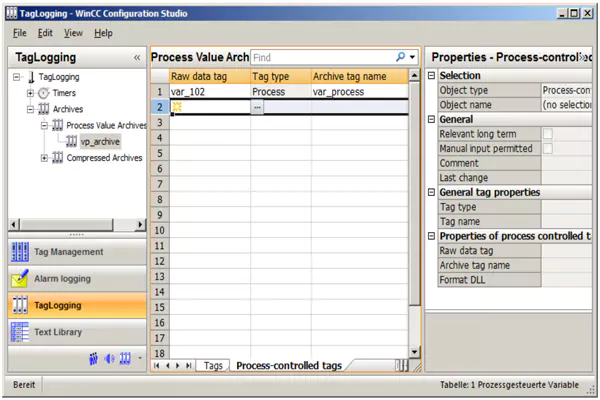Screen dimensions: 600x400
Task: Open the Text Library icon
Action: tap(20, 332)
